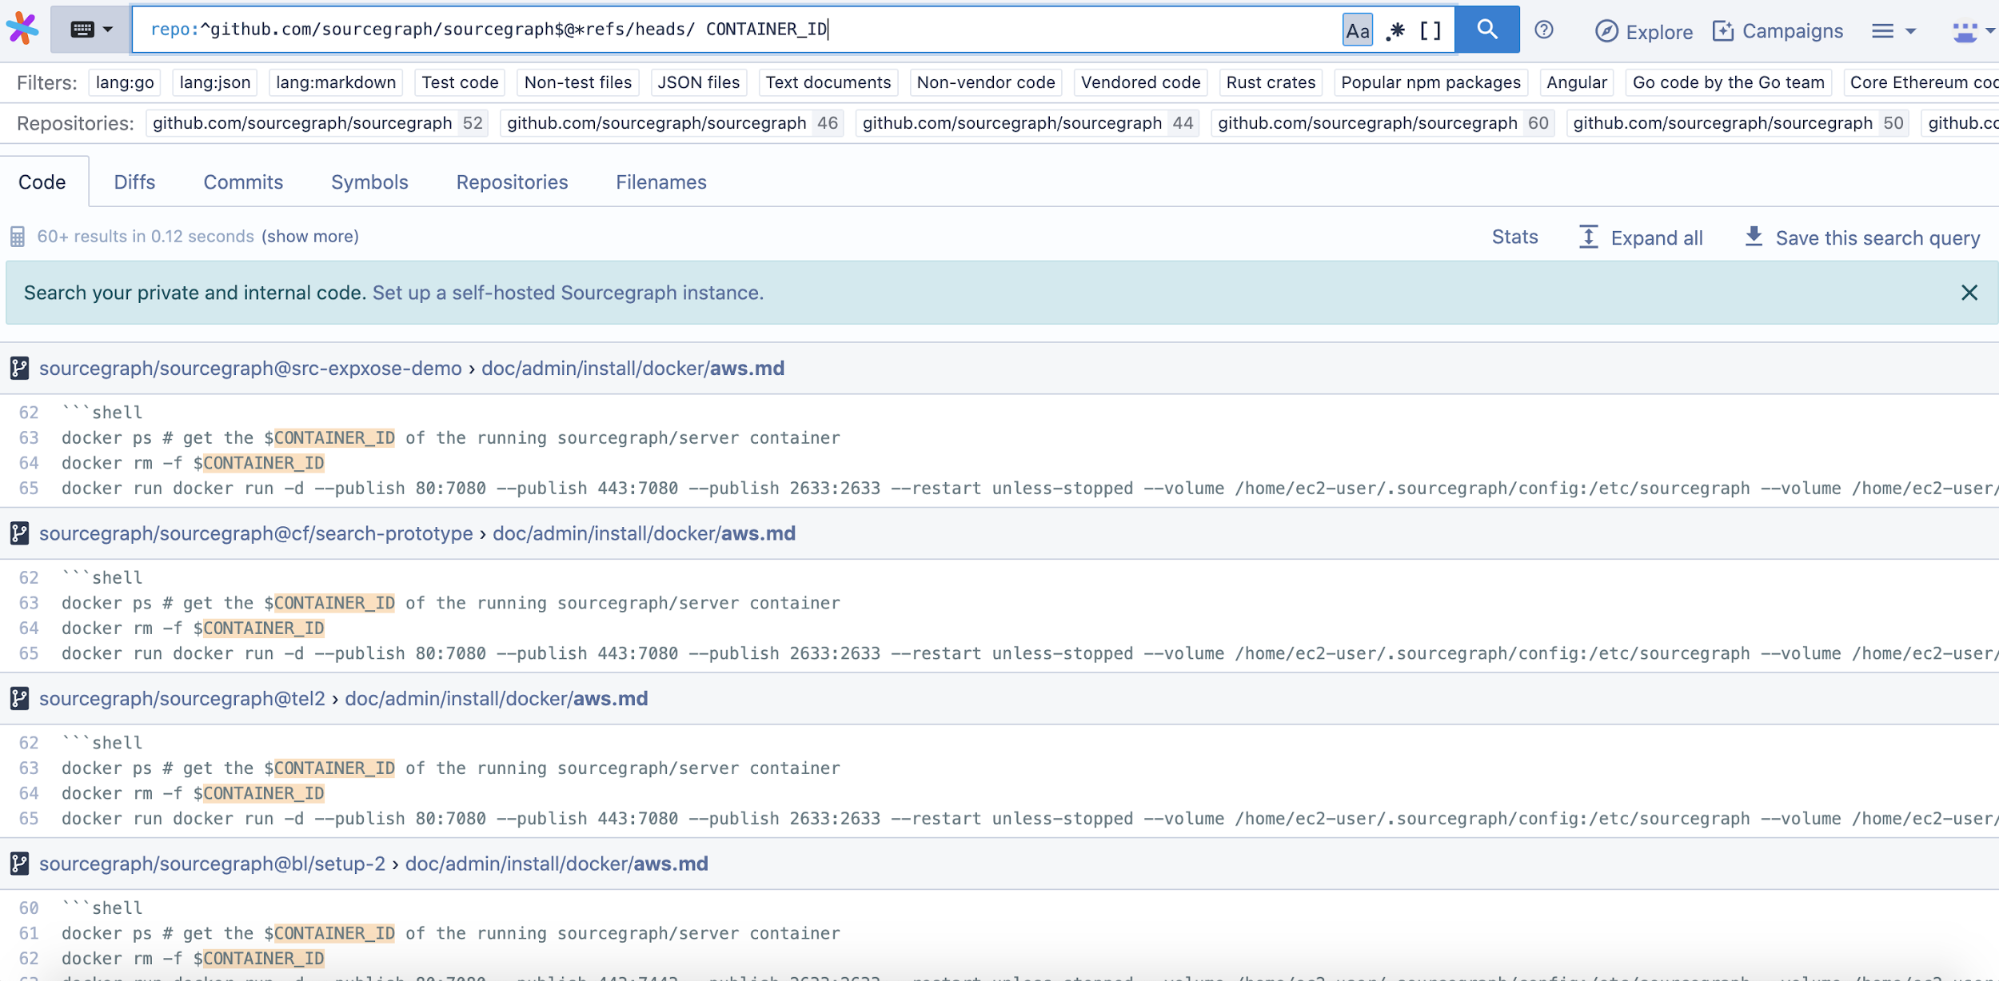
Task: Apply the Non-vendor code filter
Action: pyautogui.click(x=986, y=83)
